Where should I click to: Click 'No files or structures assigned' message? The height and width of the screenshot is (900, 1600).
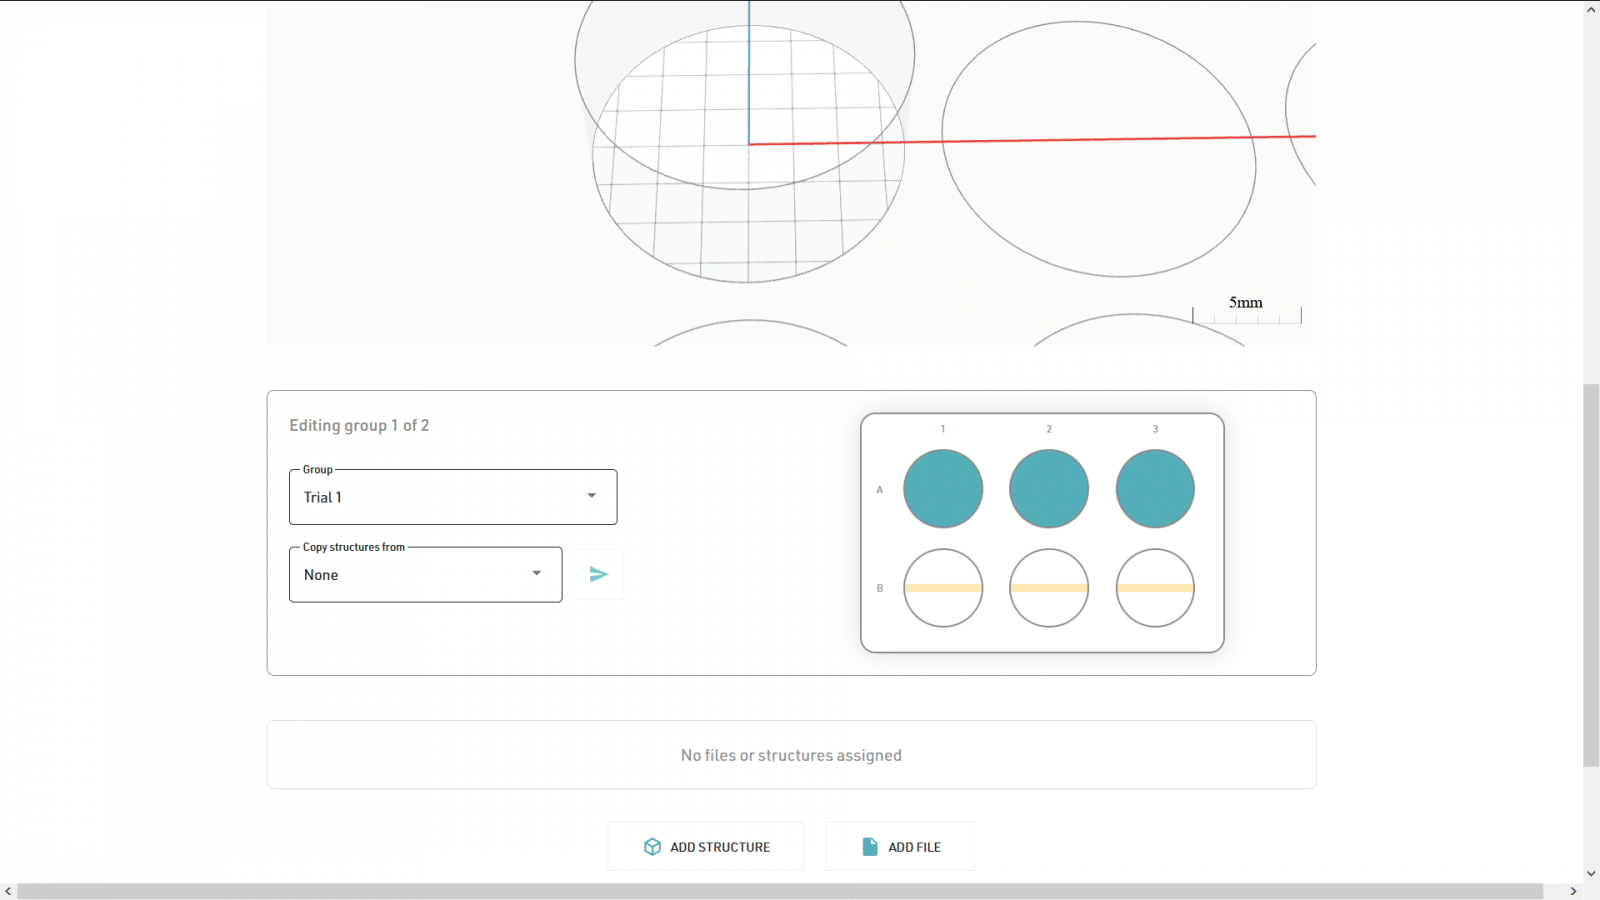pyautogui.click(x=791, y=755)
